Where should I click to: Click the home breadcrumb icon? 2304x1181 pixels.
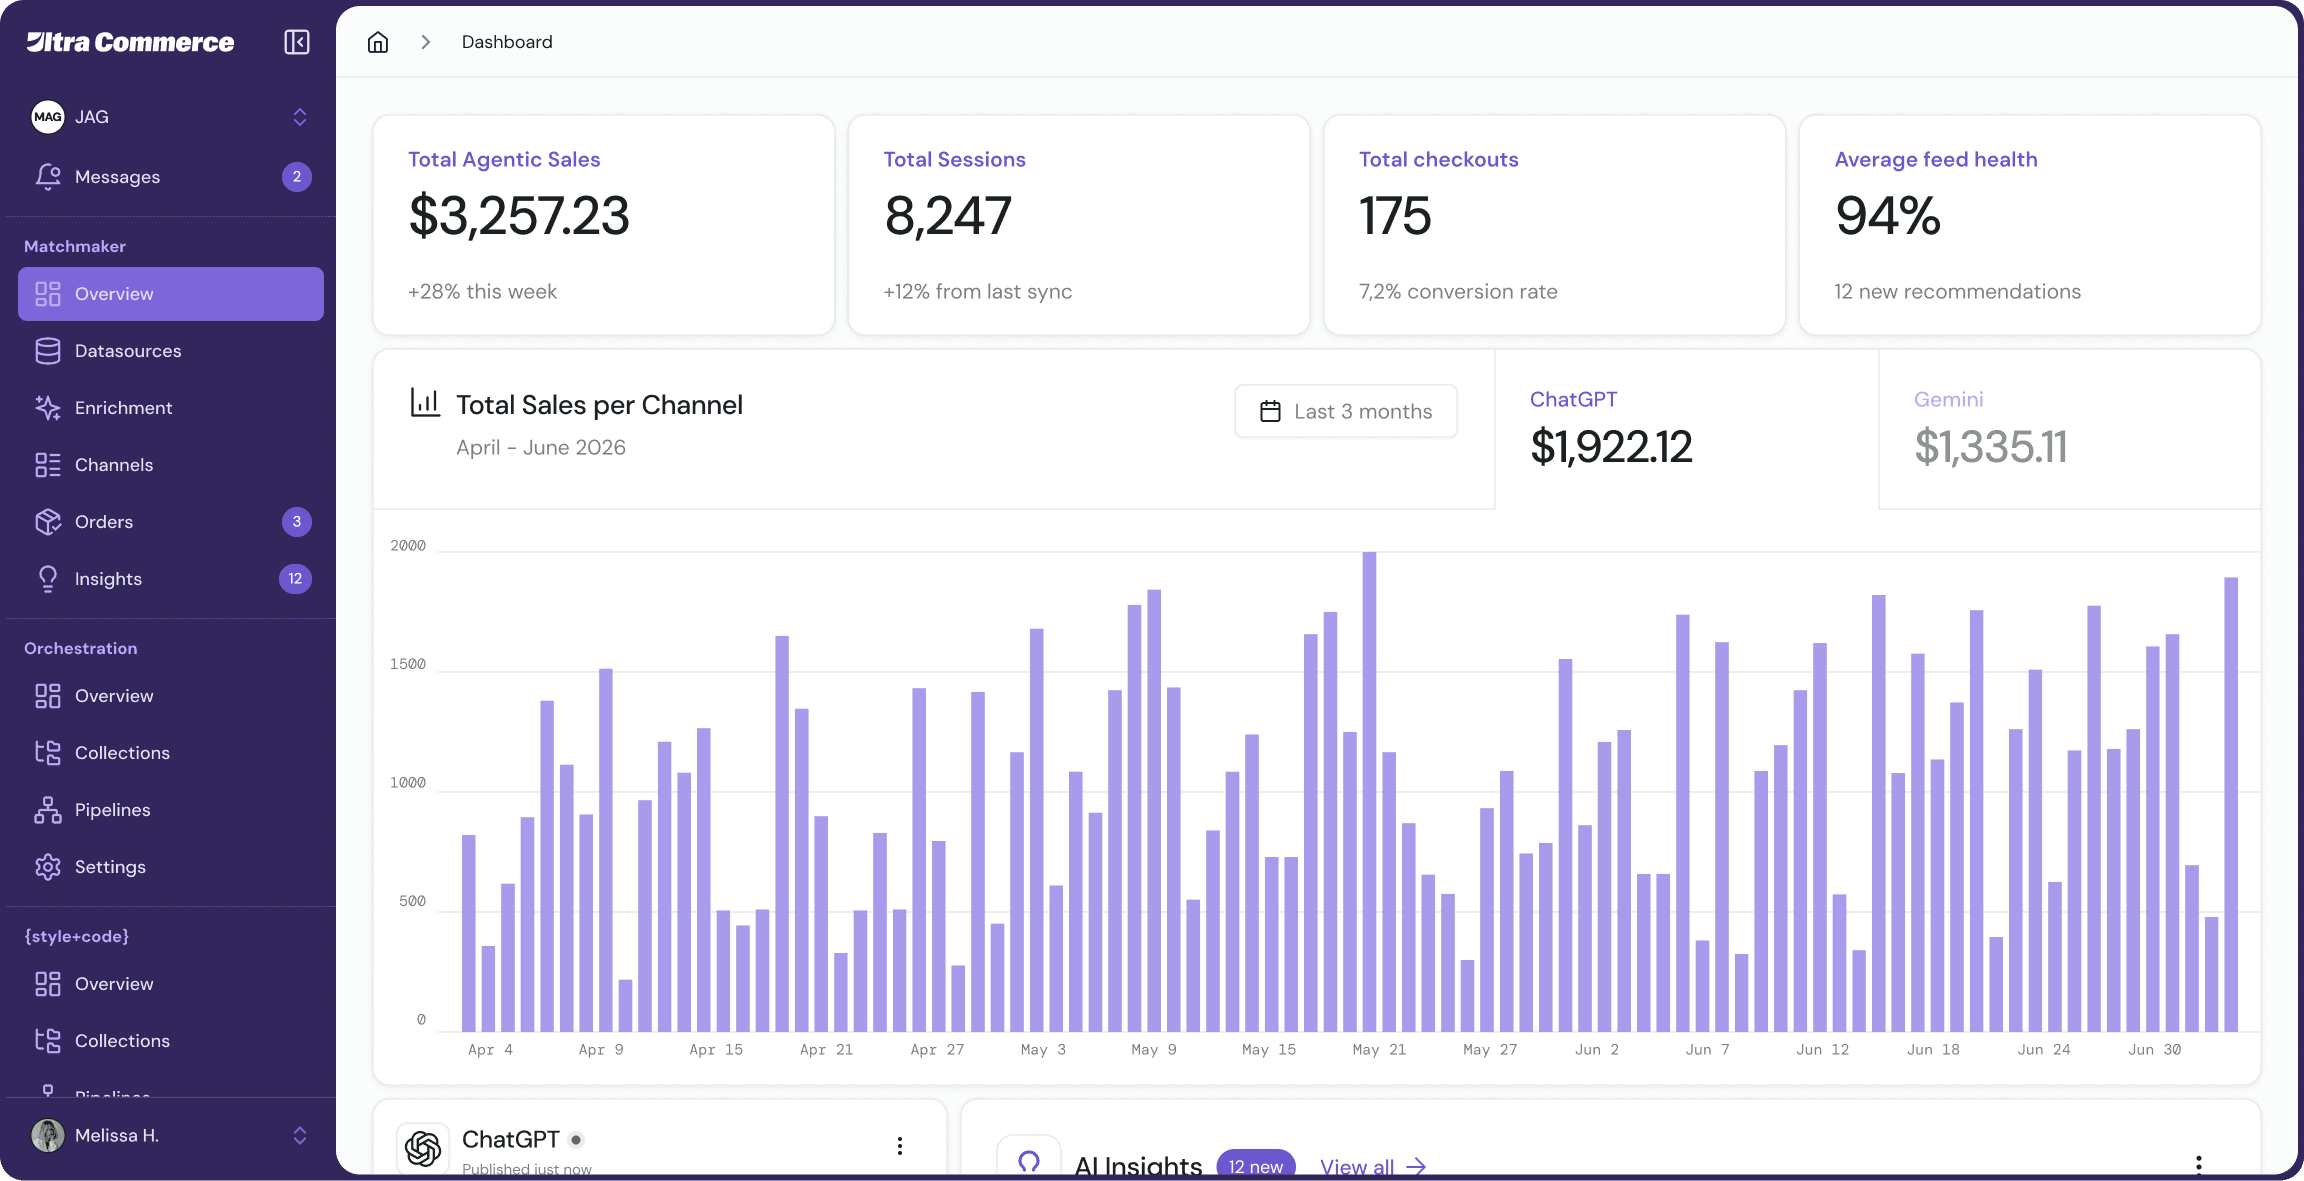[x=377, y=42]
